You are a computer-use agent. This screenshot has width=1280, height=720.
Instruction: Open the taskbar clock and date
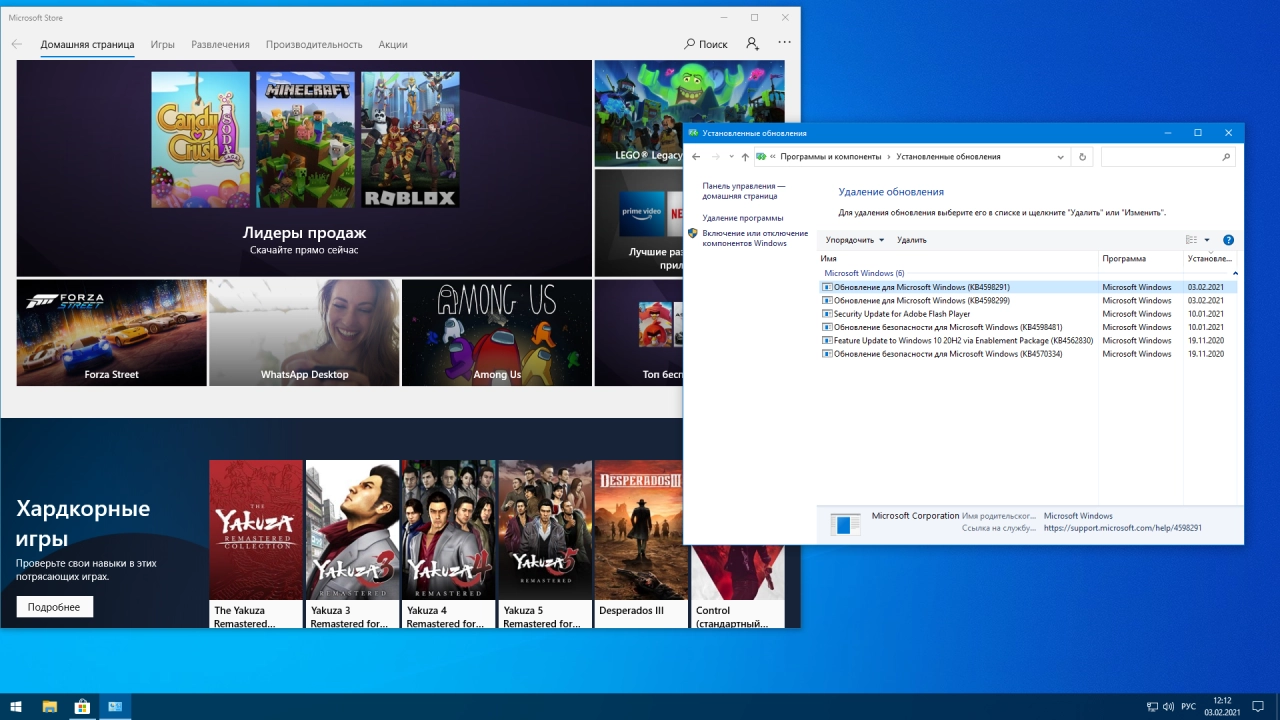click(1222, 707)
